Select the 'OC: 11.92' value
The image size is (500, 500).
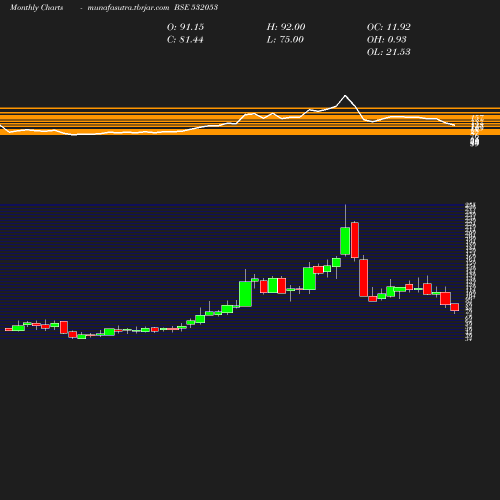click(x=389, y=27)
